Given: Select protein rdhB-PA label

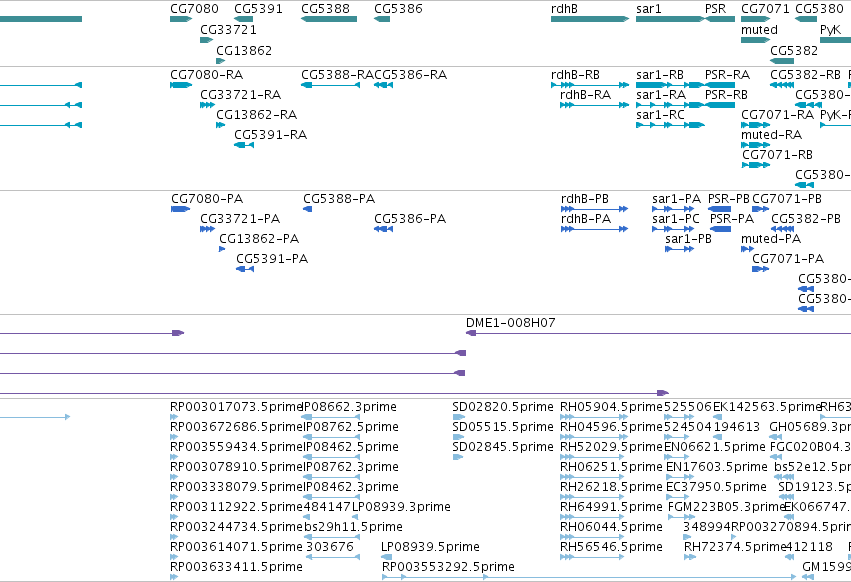Looking at the screenshot, I should coord(586,219).
